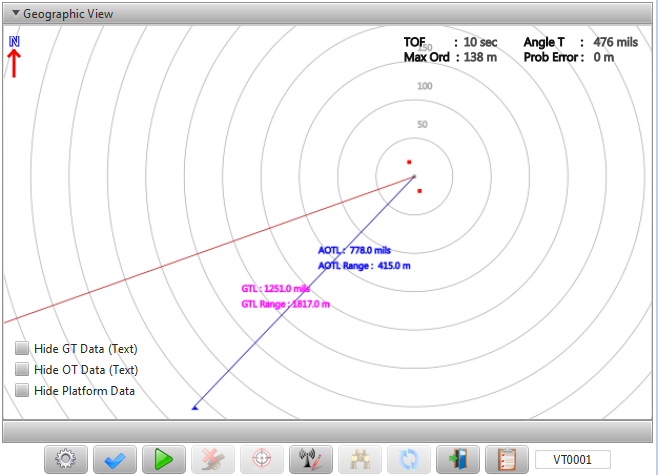
Task: Click the GTL Range 1817.0 m label
Action: point(285,304)
